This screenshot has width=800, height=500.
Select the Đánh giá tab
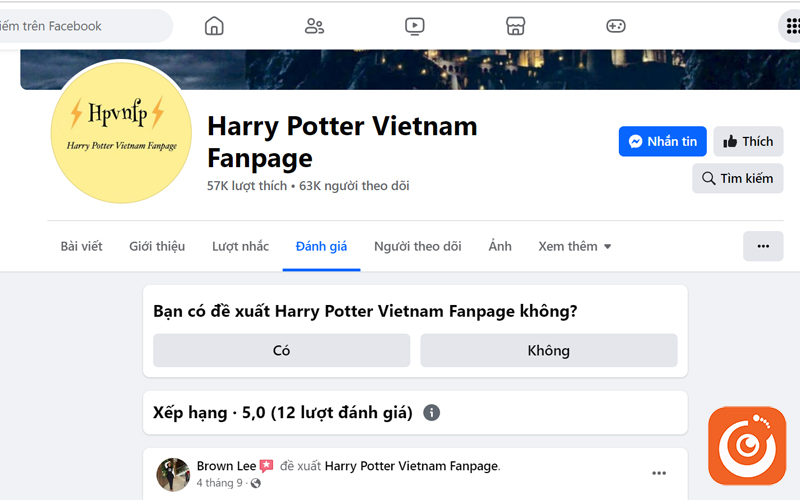click(x=321, y=246)
